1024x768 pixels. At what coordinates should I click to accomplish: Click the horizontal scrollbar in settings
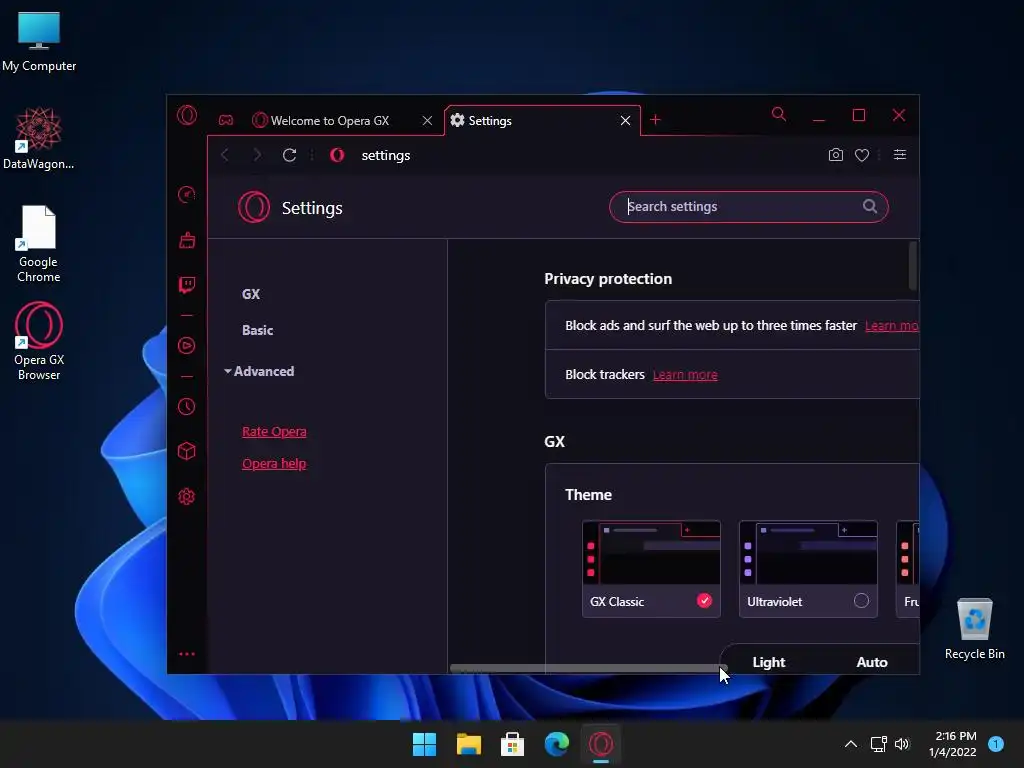coord(588,668)
